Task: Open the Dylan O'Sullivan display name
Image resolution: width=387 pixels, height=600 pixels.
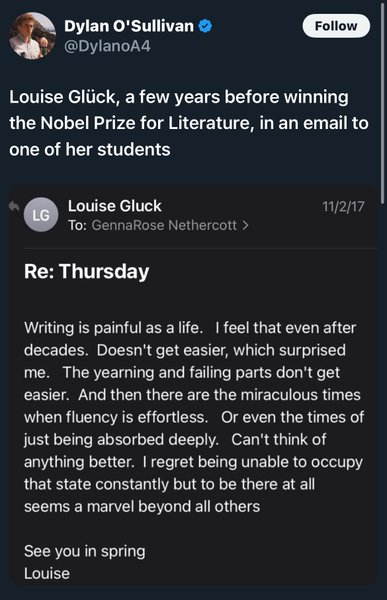Action: (x=129, y=26)
